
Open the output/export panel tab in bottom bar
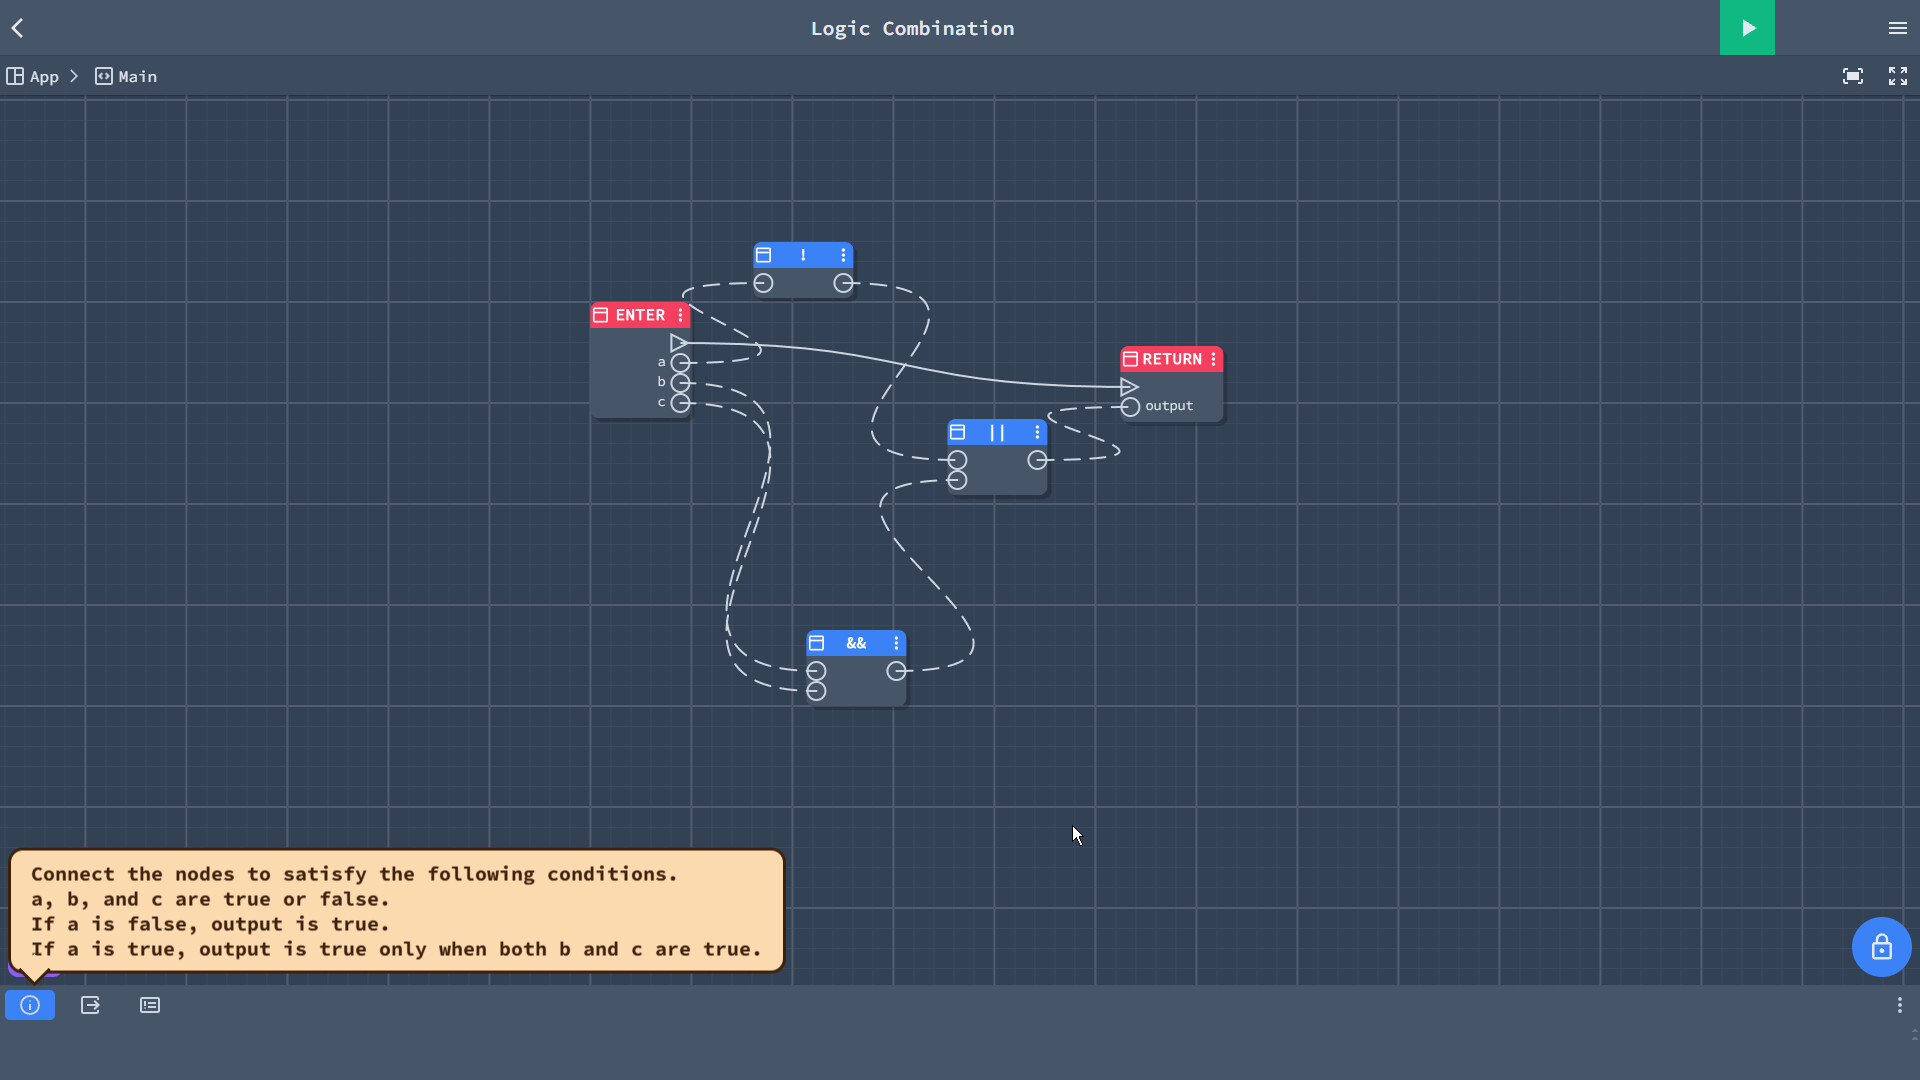pos(90,1005)
